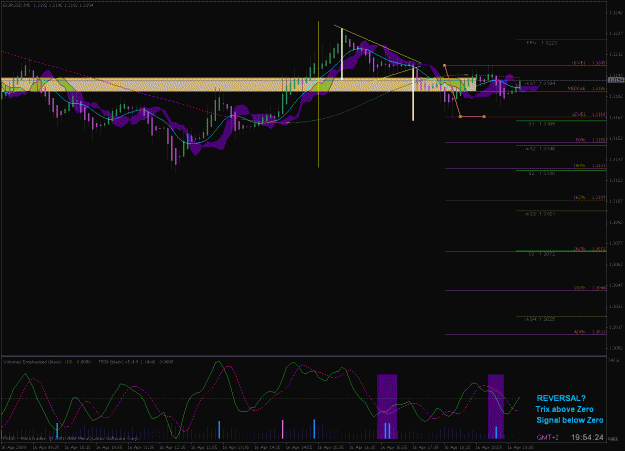Screen dimensions: 625x451
Task: Click the MIDDLE level label
Action: [x=587, y=88]
